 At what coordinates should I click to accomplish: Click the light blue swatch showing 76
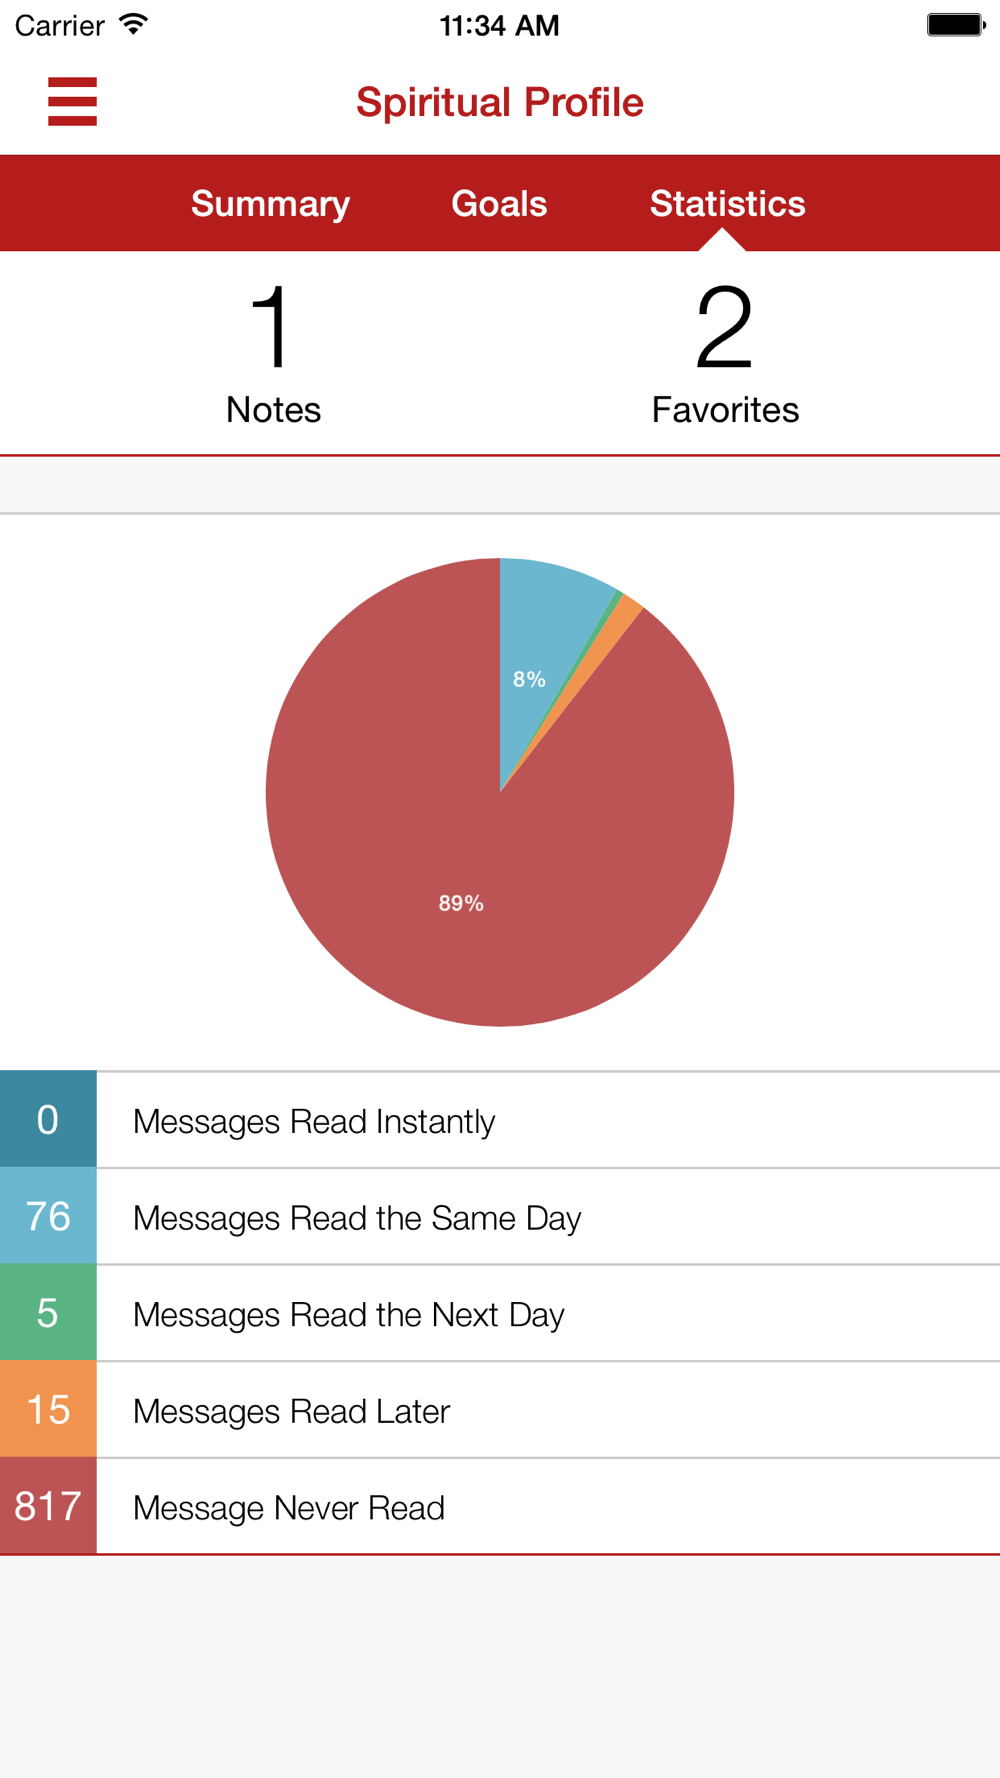(x=48, y=1216)
